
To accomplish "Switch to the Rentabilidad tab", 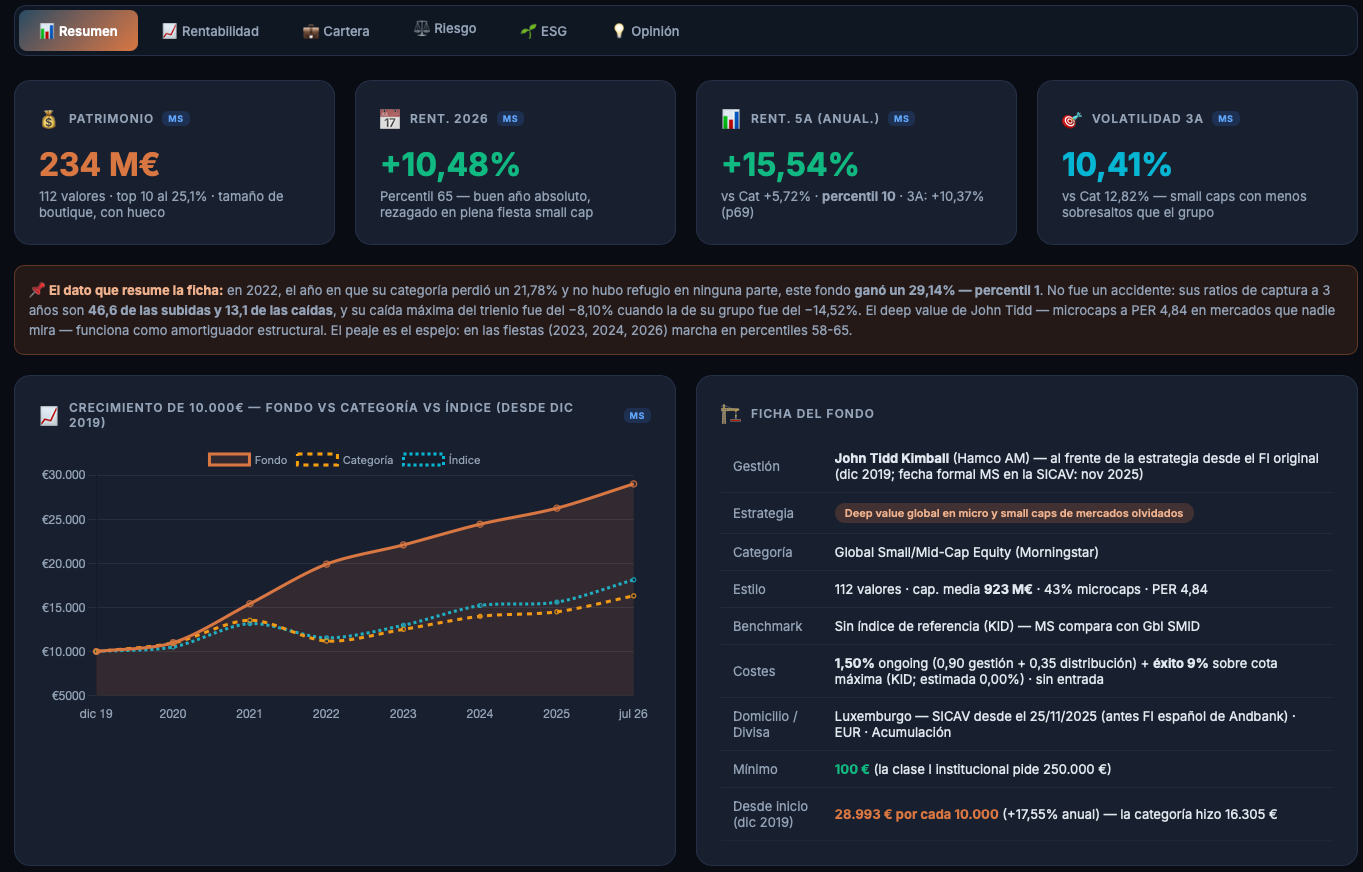I will pos(210,31).
